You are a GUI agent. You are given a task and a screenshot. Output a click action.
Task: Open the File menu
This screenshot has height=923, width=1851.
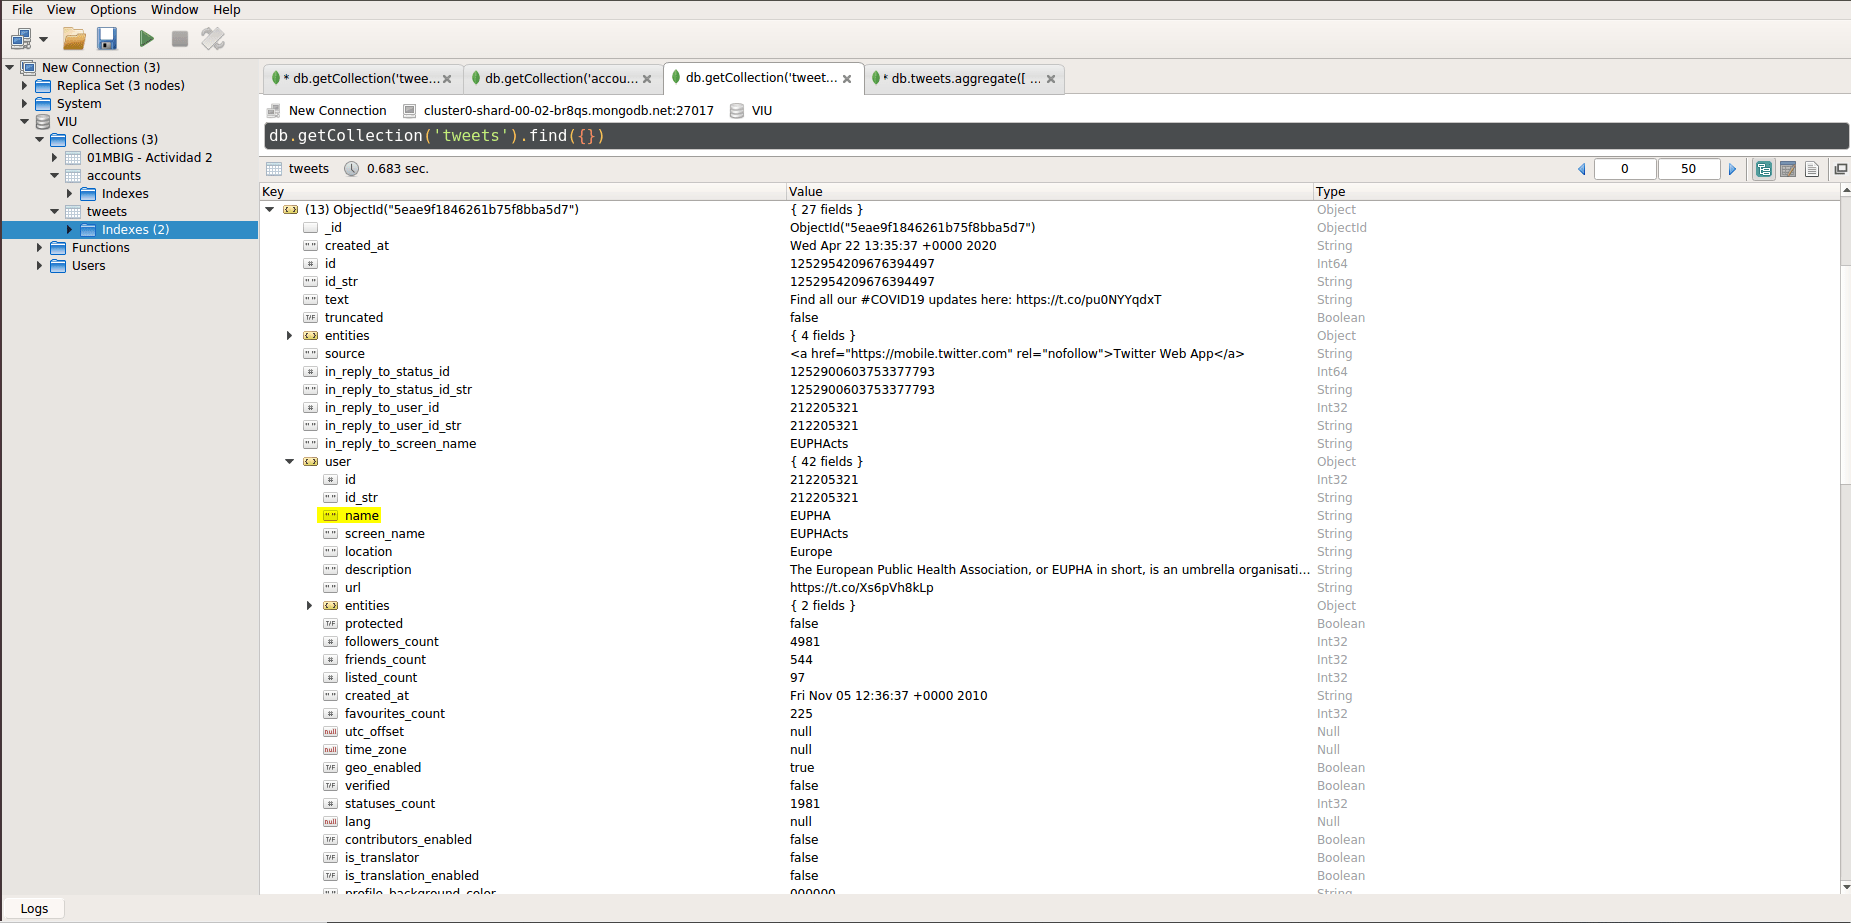[x=22, y=9]
